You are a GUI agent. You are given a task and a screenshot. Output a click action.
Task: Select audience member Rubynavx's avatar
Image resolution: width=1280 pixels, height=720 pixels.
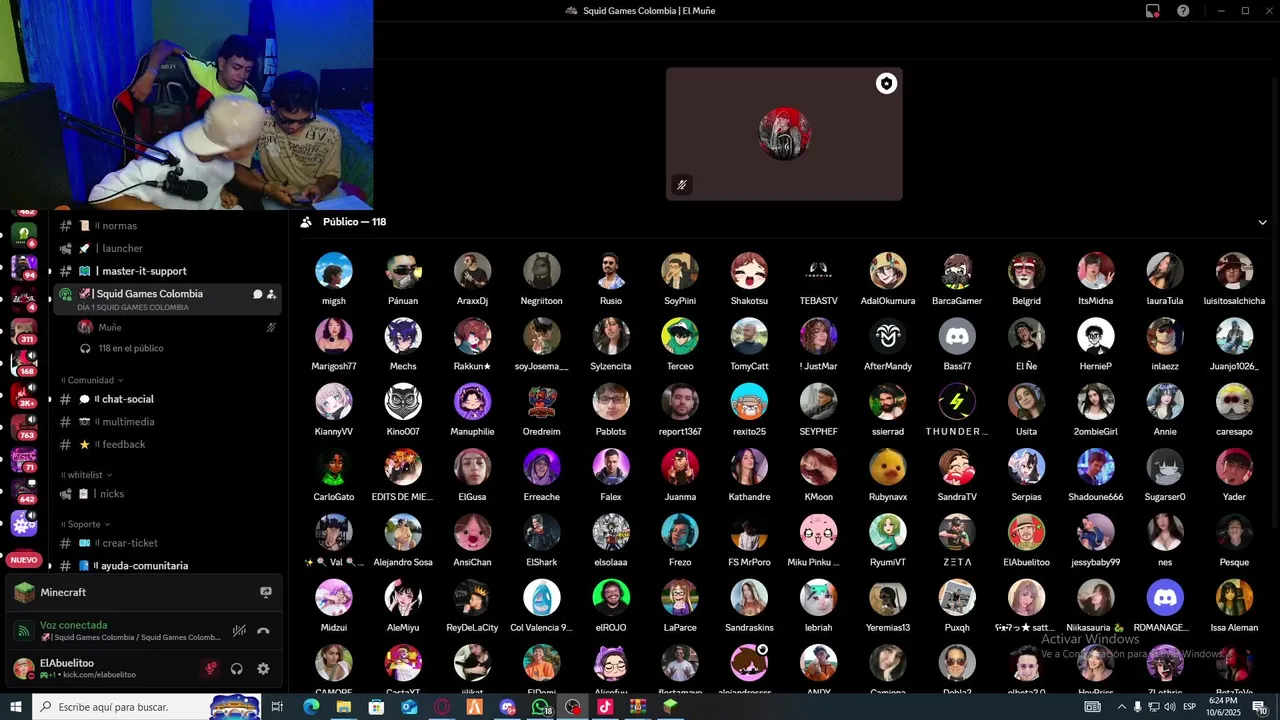pyautogui.click(x=888, y=467)
